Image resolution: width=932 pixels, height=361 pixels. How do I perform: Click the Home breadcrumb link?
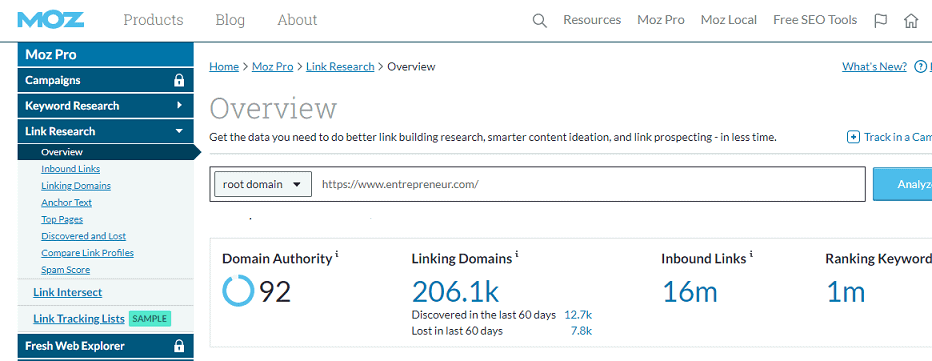point(224,67)
